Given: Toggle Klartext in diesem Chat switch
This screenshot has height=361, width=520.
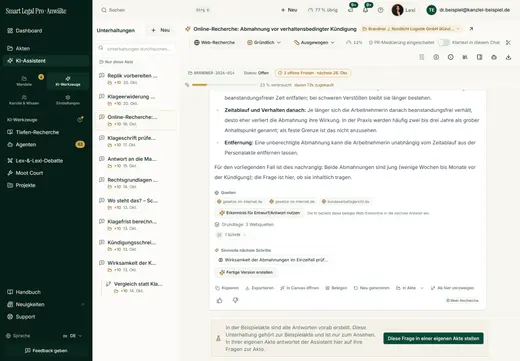Looking at the screenshot, I should [444, 42].
